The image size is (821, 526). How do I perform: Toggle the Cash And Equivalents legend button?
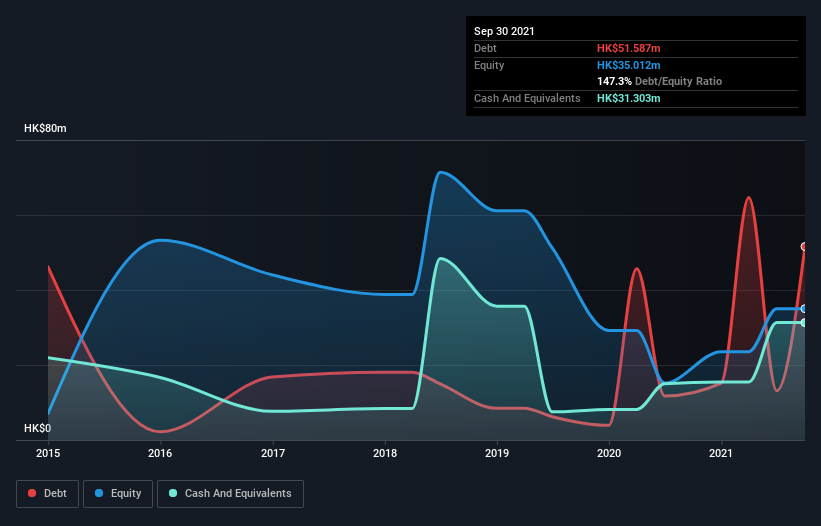[x=230, y=494]
